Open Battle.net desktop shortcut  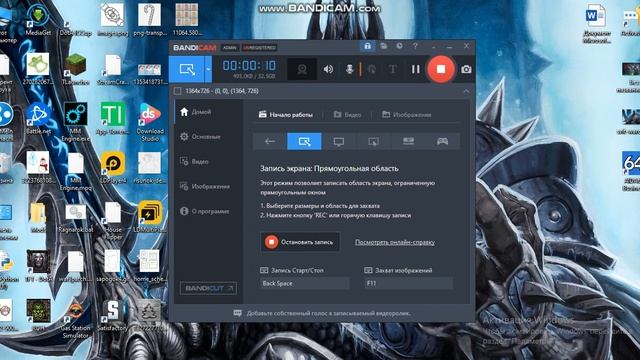38,119
